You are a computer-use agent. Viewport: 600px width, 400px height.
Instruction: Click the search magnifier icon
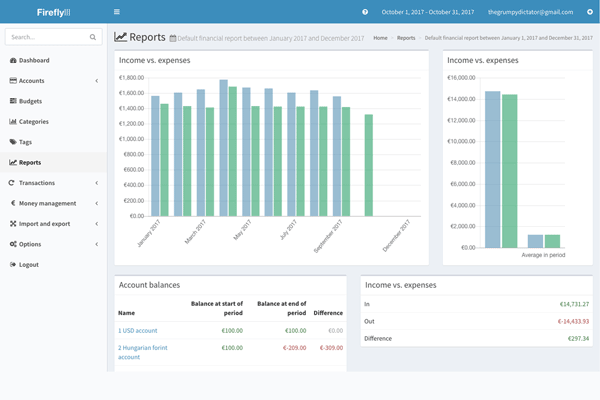(94, 37)
